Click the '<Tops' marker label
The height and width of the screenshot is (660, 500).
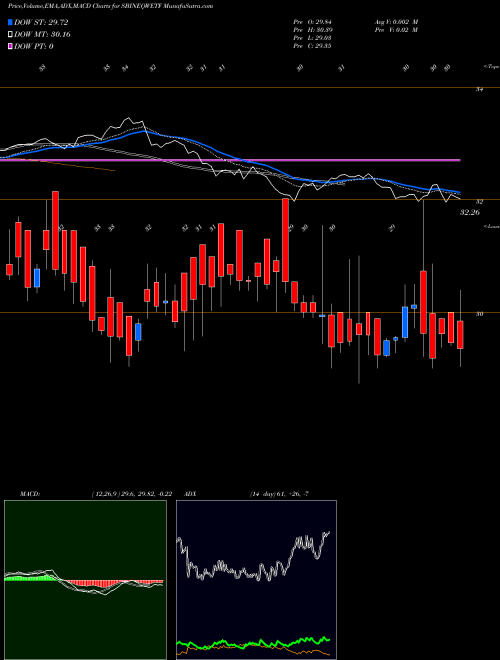[x=491, y=67]
